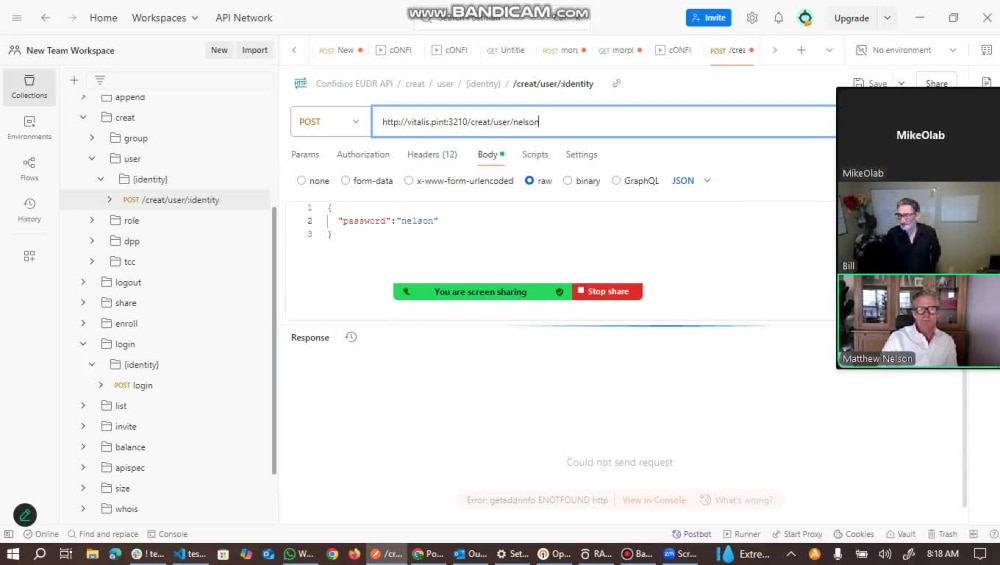Open Console in the status bar
Image resolution: width=1000 pixels, height=565 pixels.
click(167, 534)
